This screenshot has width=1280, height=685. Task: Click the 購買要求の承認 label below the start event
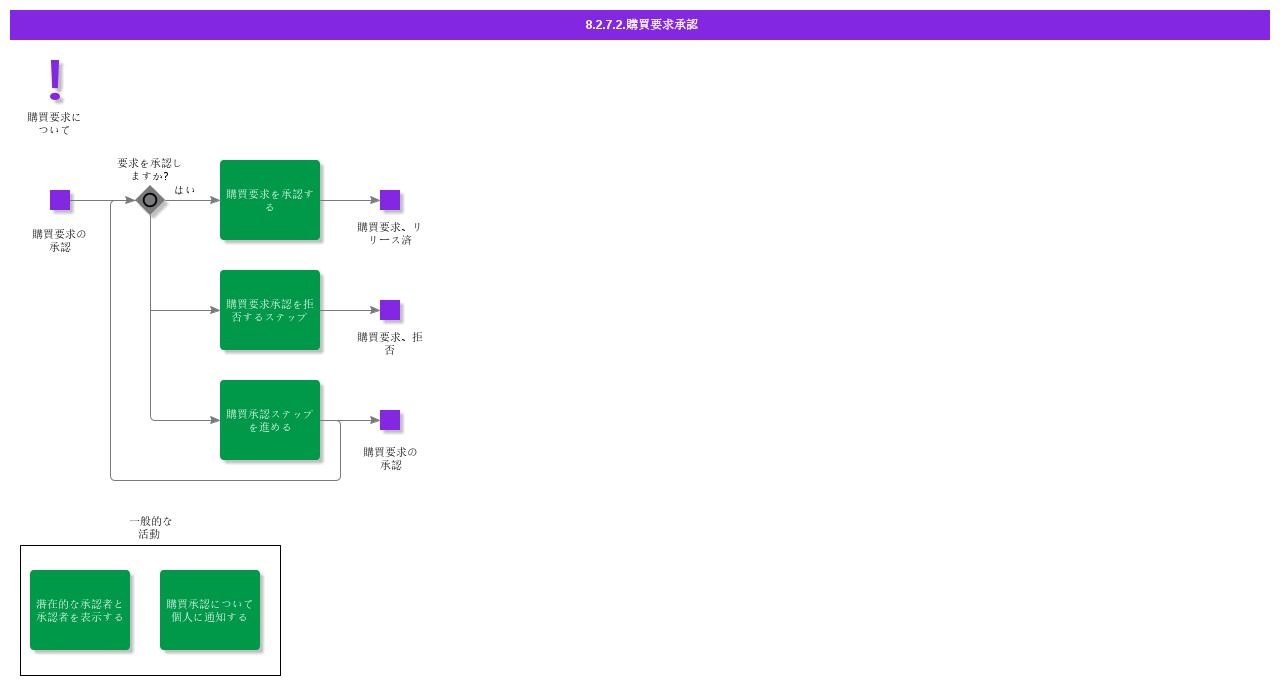pos(59,240)
